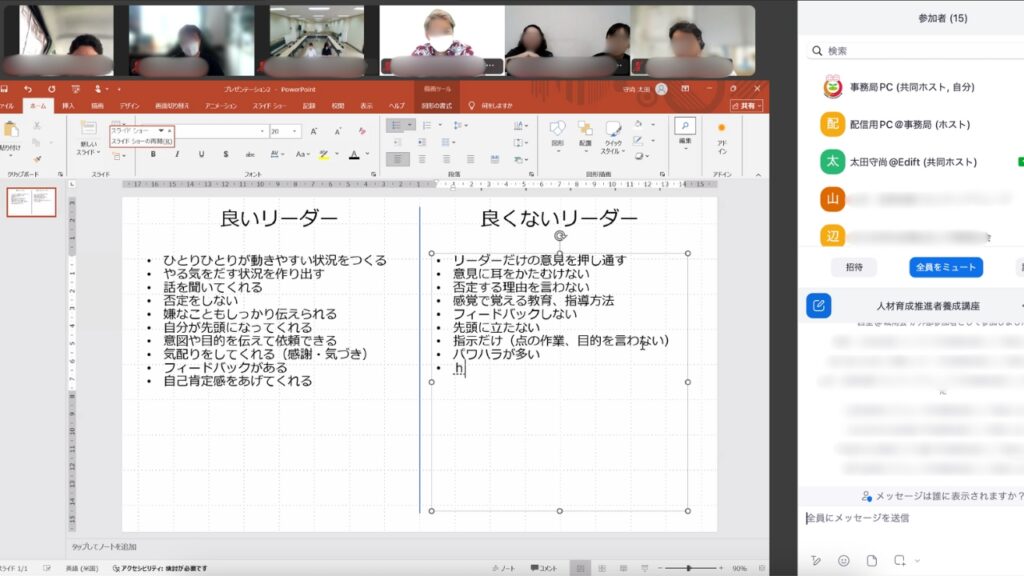1024x576 pixels.
Task: Open the font color dropdown arrow
Action: [x=367, y=154]
